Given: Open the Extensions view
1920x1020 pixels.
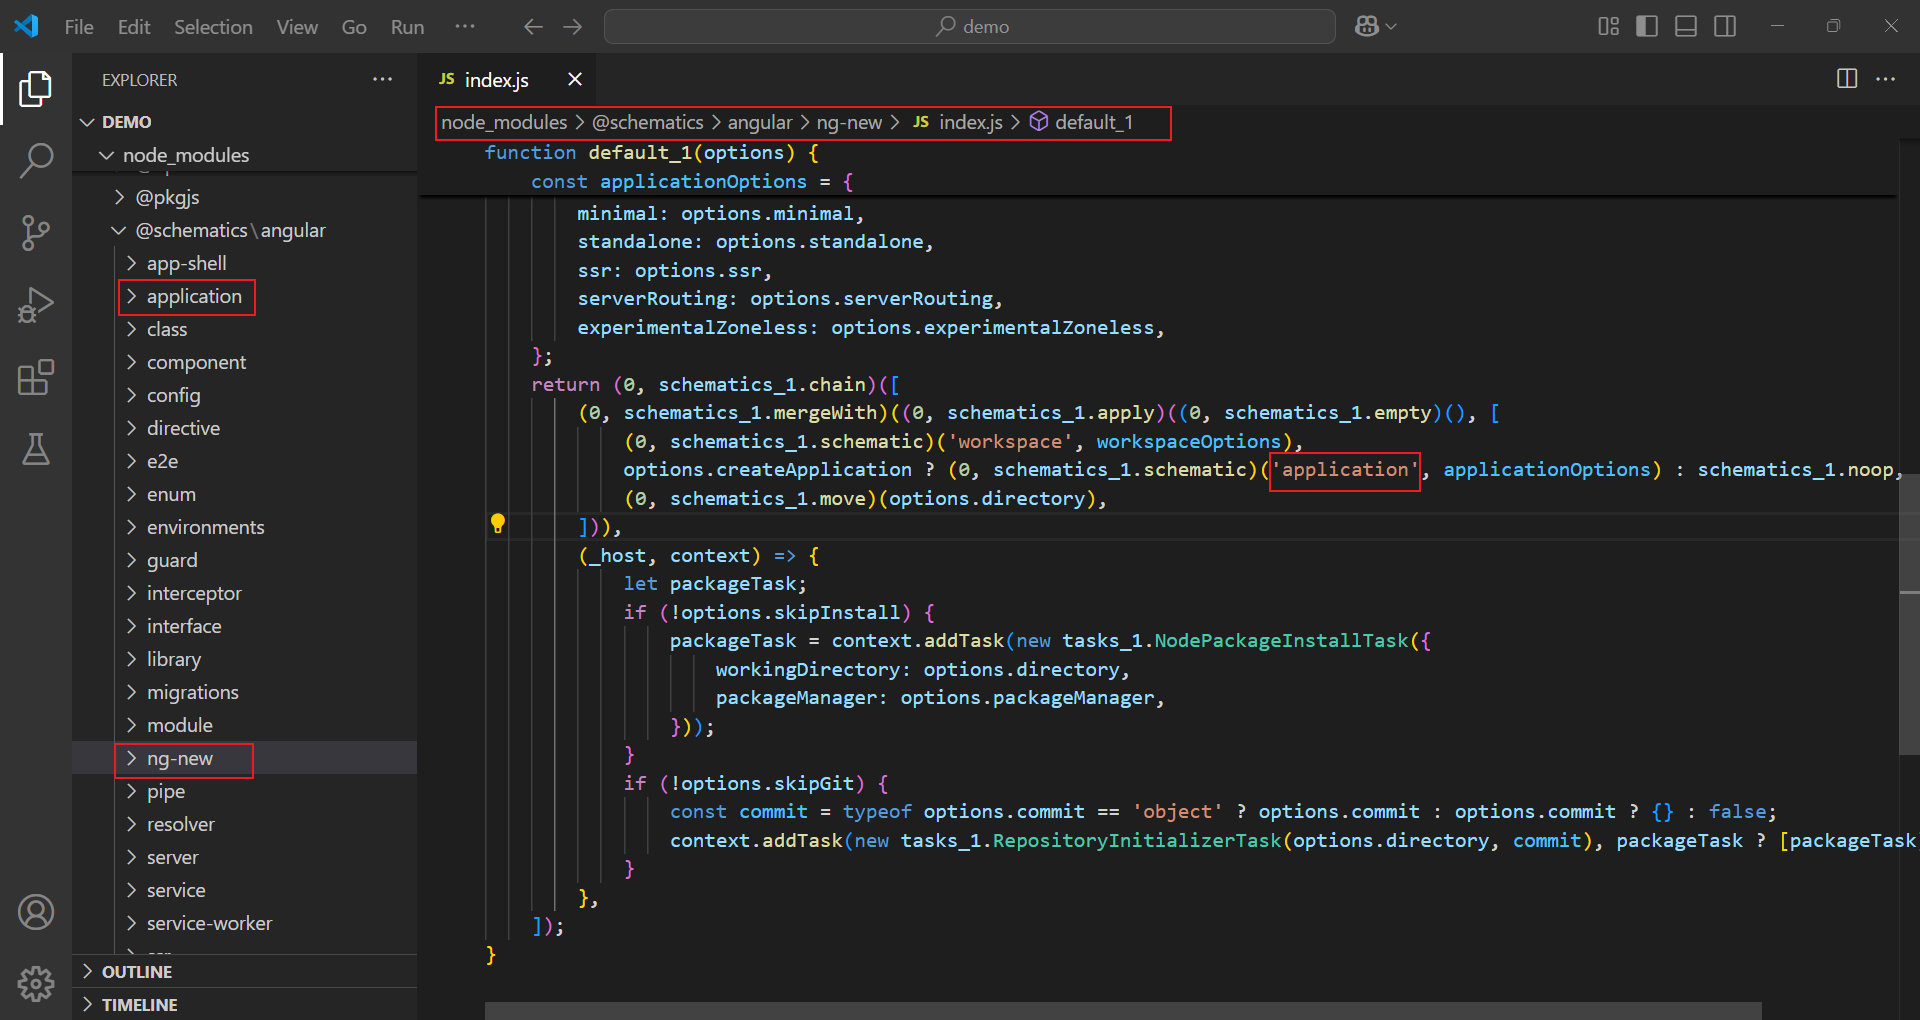Looking at the screenshot, I should [36, 378].
